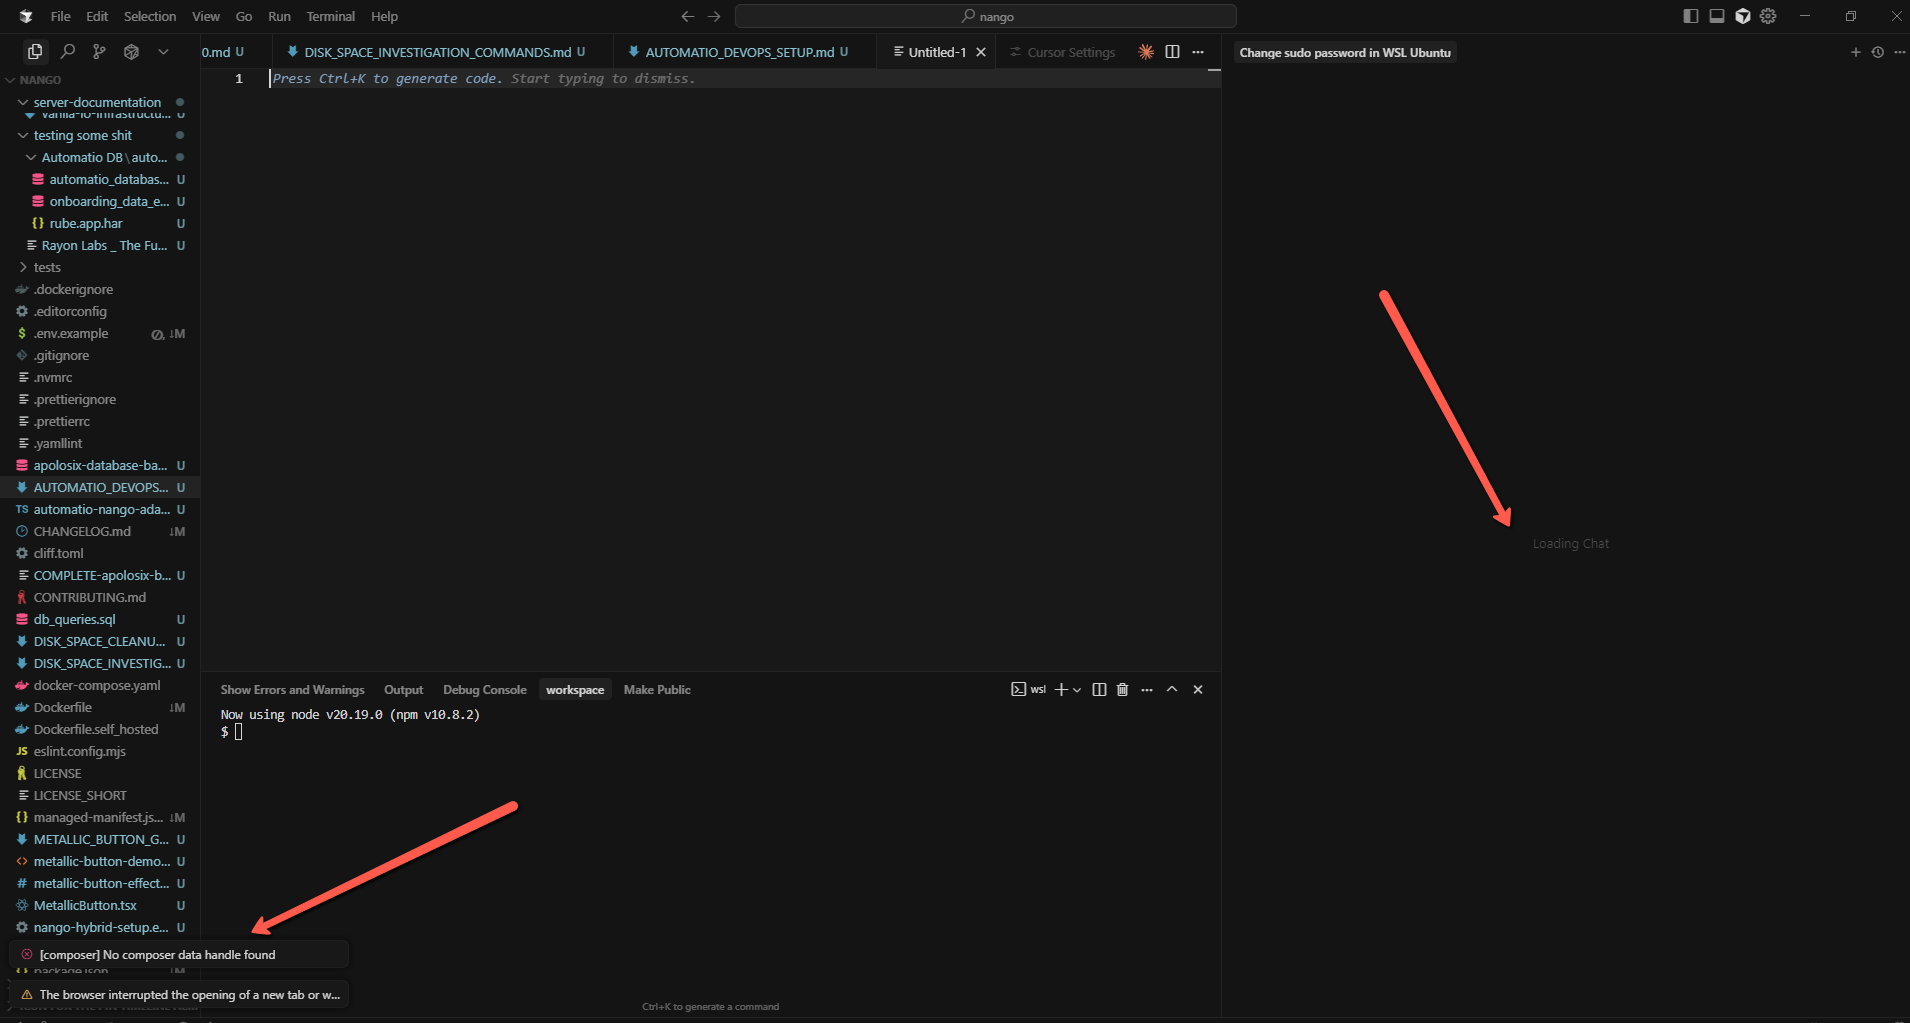The width and height of the screenshot is (1910, 1023).
Task: Open Cursor settings gear in title bar
Action: click(x=1768, y=16)
